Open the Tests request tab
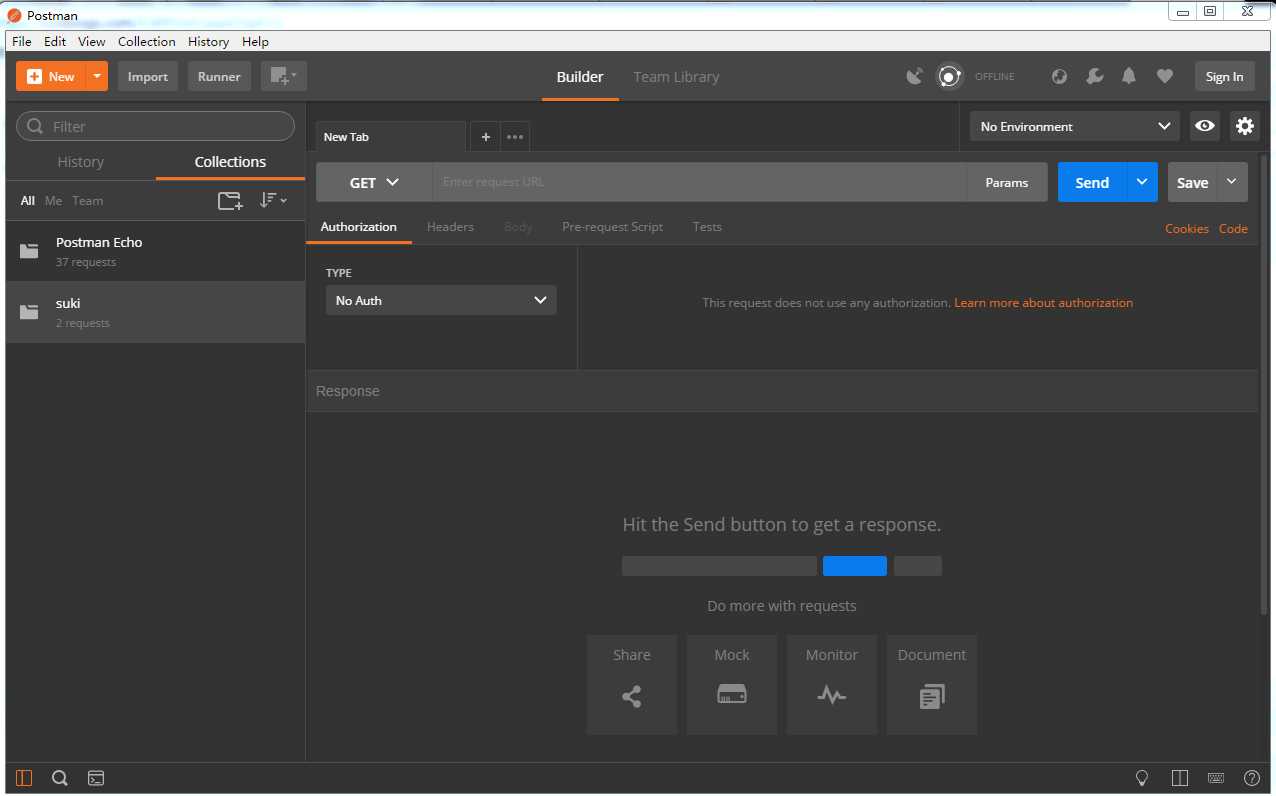Screen dimensions: 1276x796 pos(707,227)
